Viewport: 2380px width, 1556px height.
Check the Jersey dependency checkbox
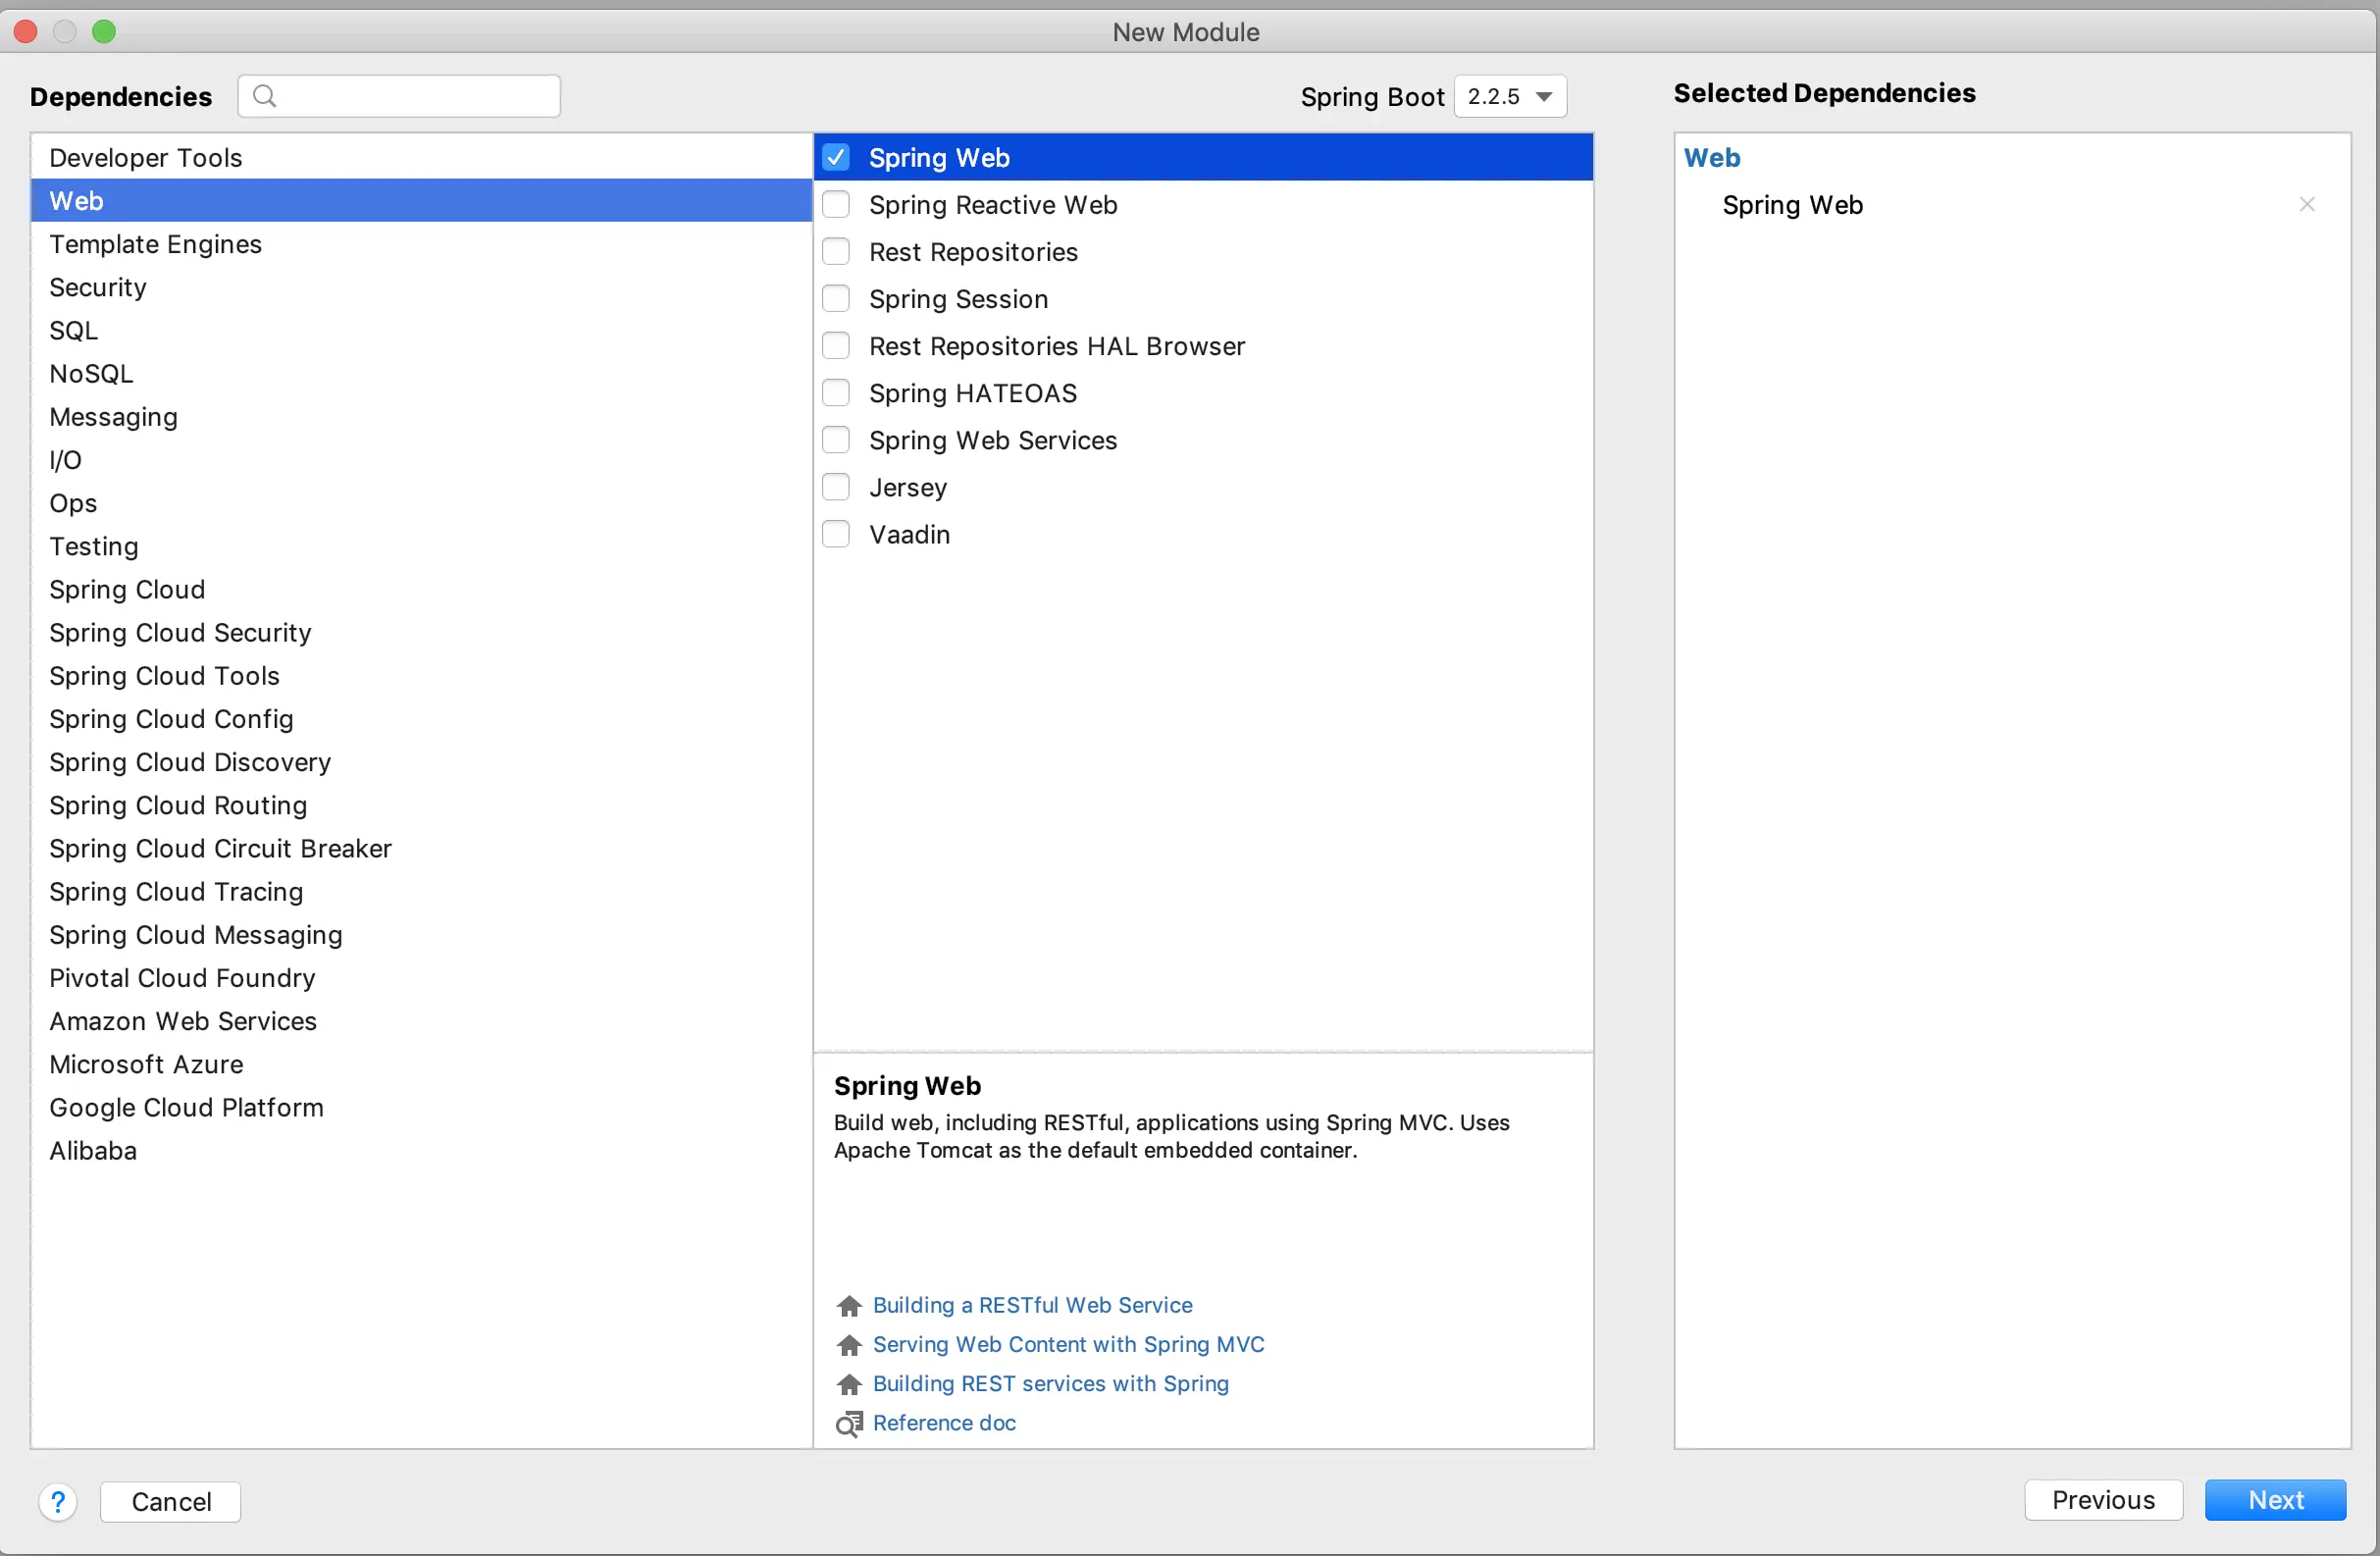click(836, 487)
